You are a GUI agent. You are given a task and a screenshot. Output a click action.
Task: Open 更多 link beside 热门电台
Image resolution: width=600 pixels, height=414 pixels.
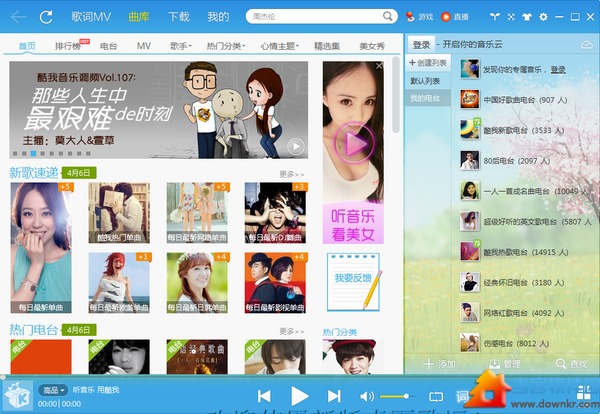pyautogui.click(x=292, y=331)
